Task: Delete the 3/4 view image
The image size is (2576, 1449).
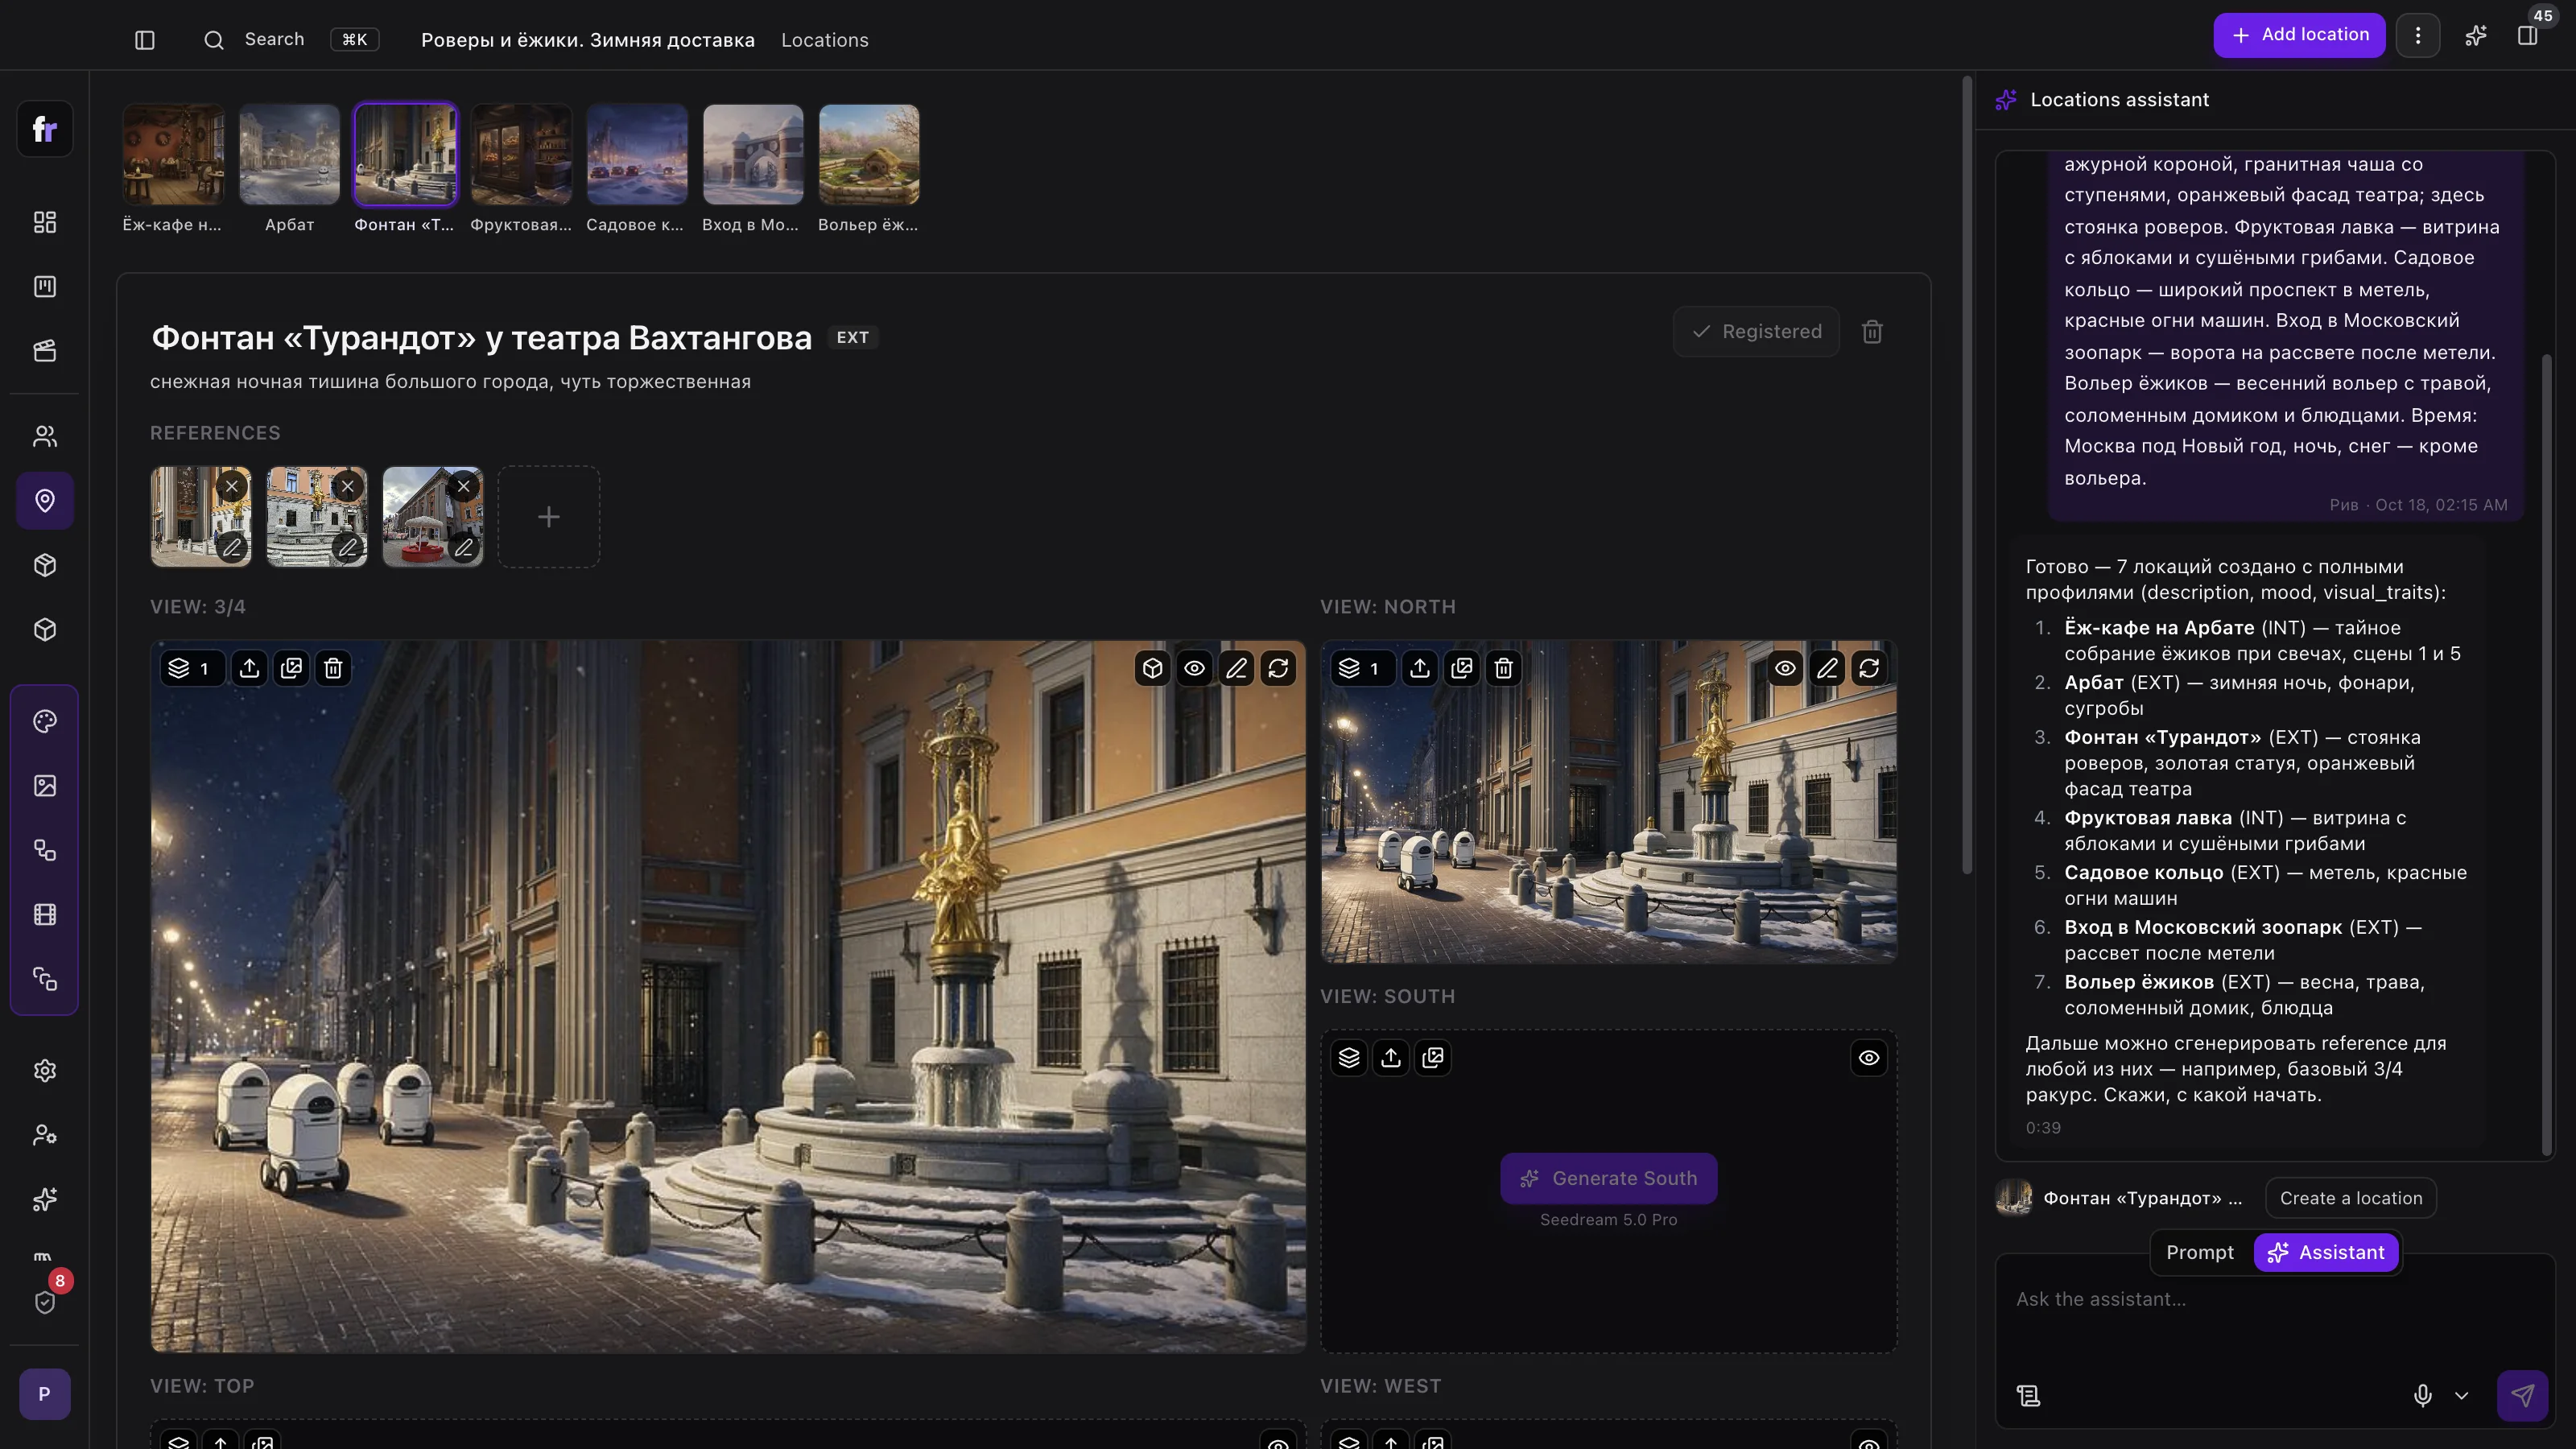Action: pyautogui.click(x=334, y=668)
